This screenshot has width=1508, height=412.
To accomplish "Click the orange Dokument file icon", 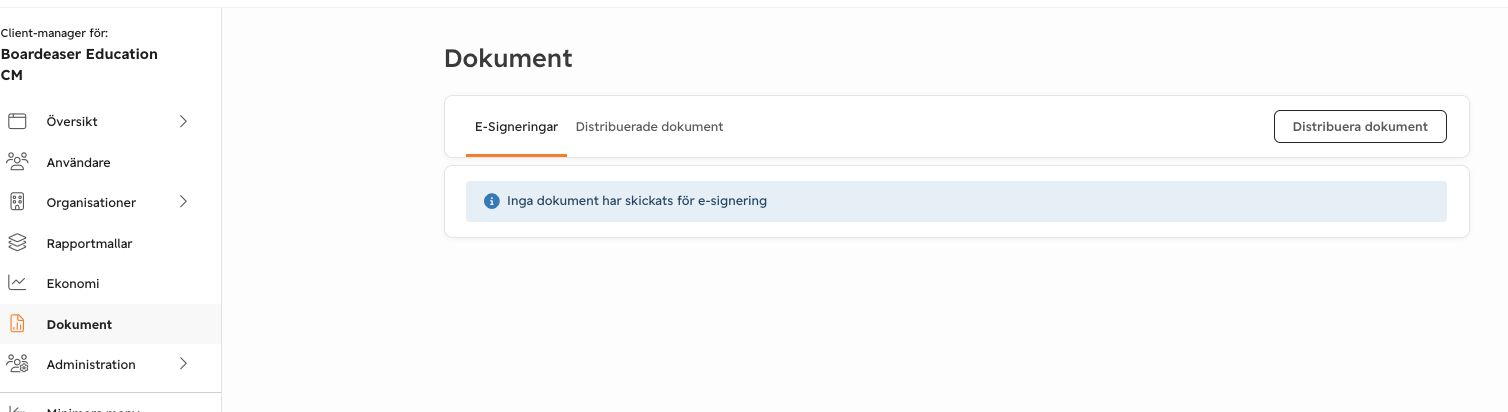I will point(17,324).
